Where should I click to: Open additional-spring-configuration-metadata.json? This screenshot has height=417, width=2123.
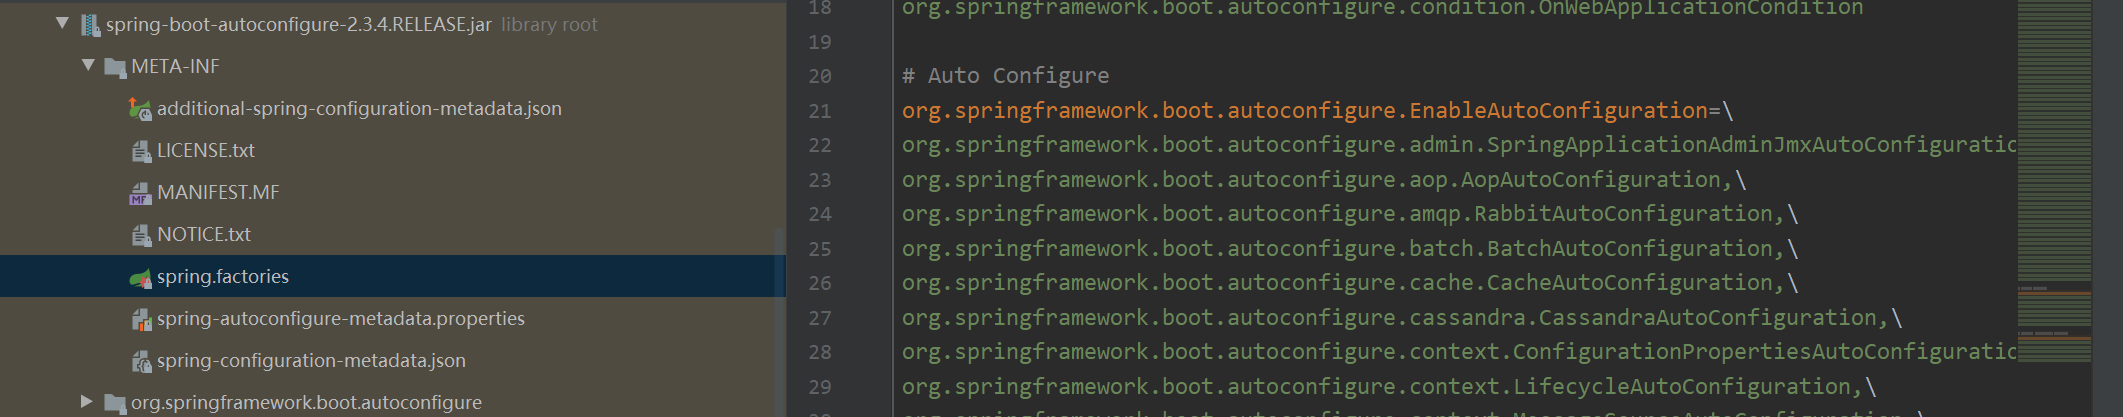pos(359,108)
